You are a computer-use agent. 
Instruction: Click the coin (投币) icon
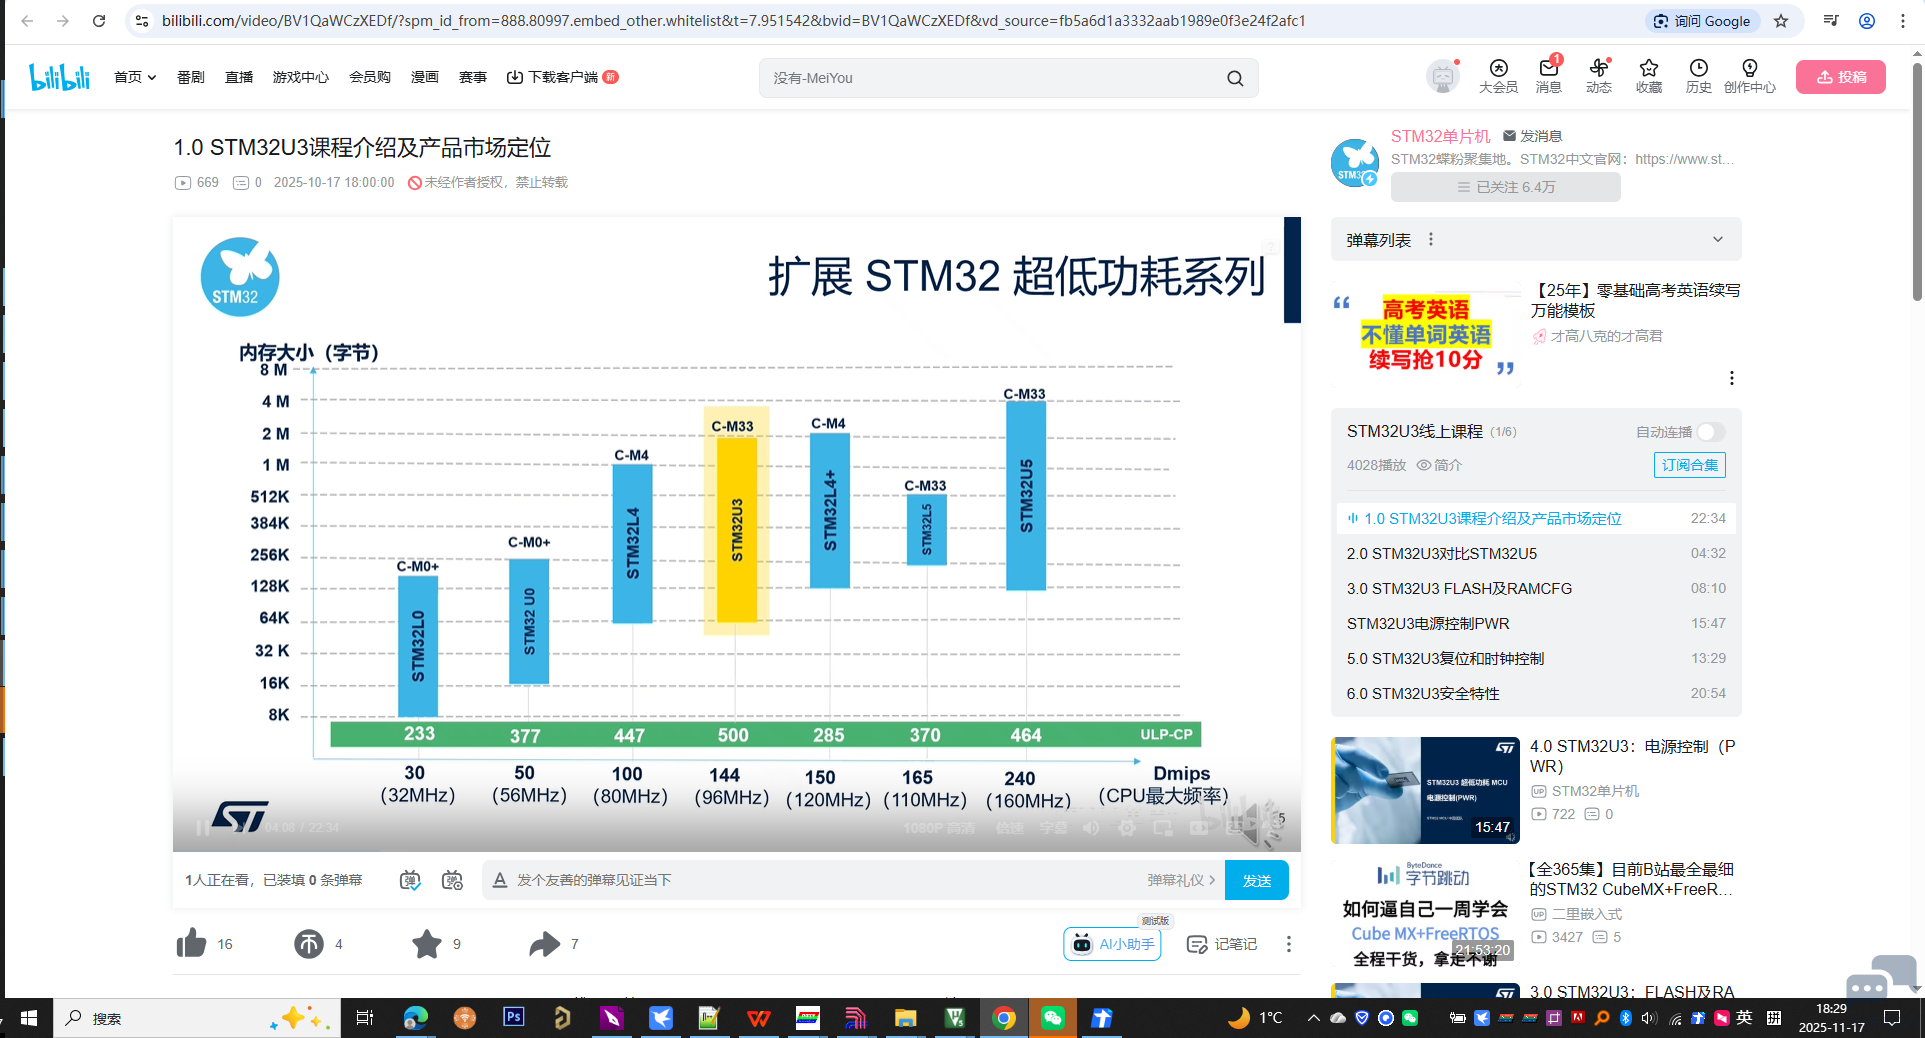click(x=309, y=943)
